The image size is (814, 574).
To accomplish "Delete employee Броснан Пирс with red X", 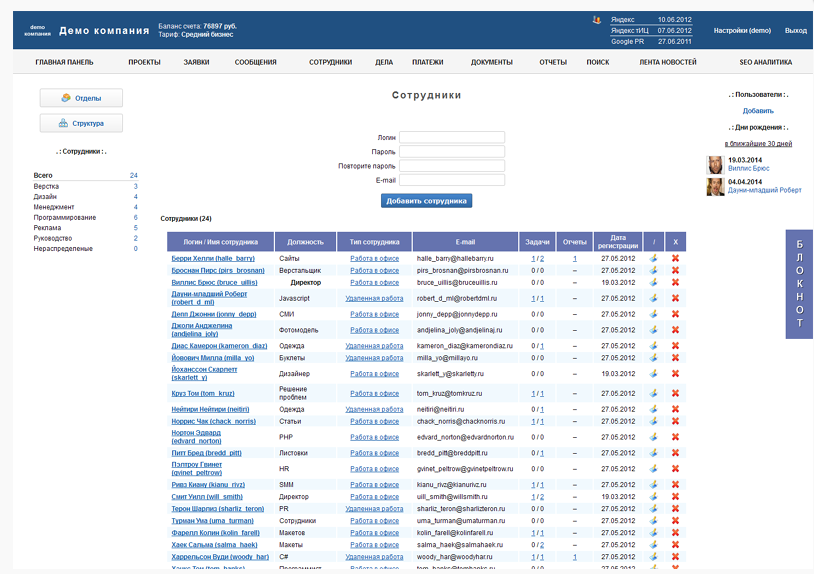I will point(675,270).
